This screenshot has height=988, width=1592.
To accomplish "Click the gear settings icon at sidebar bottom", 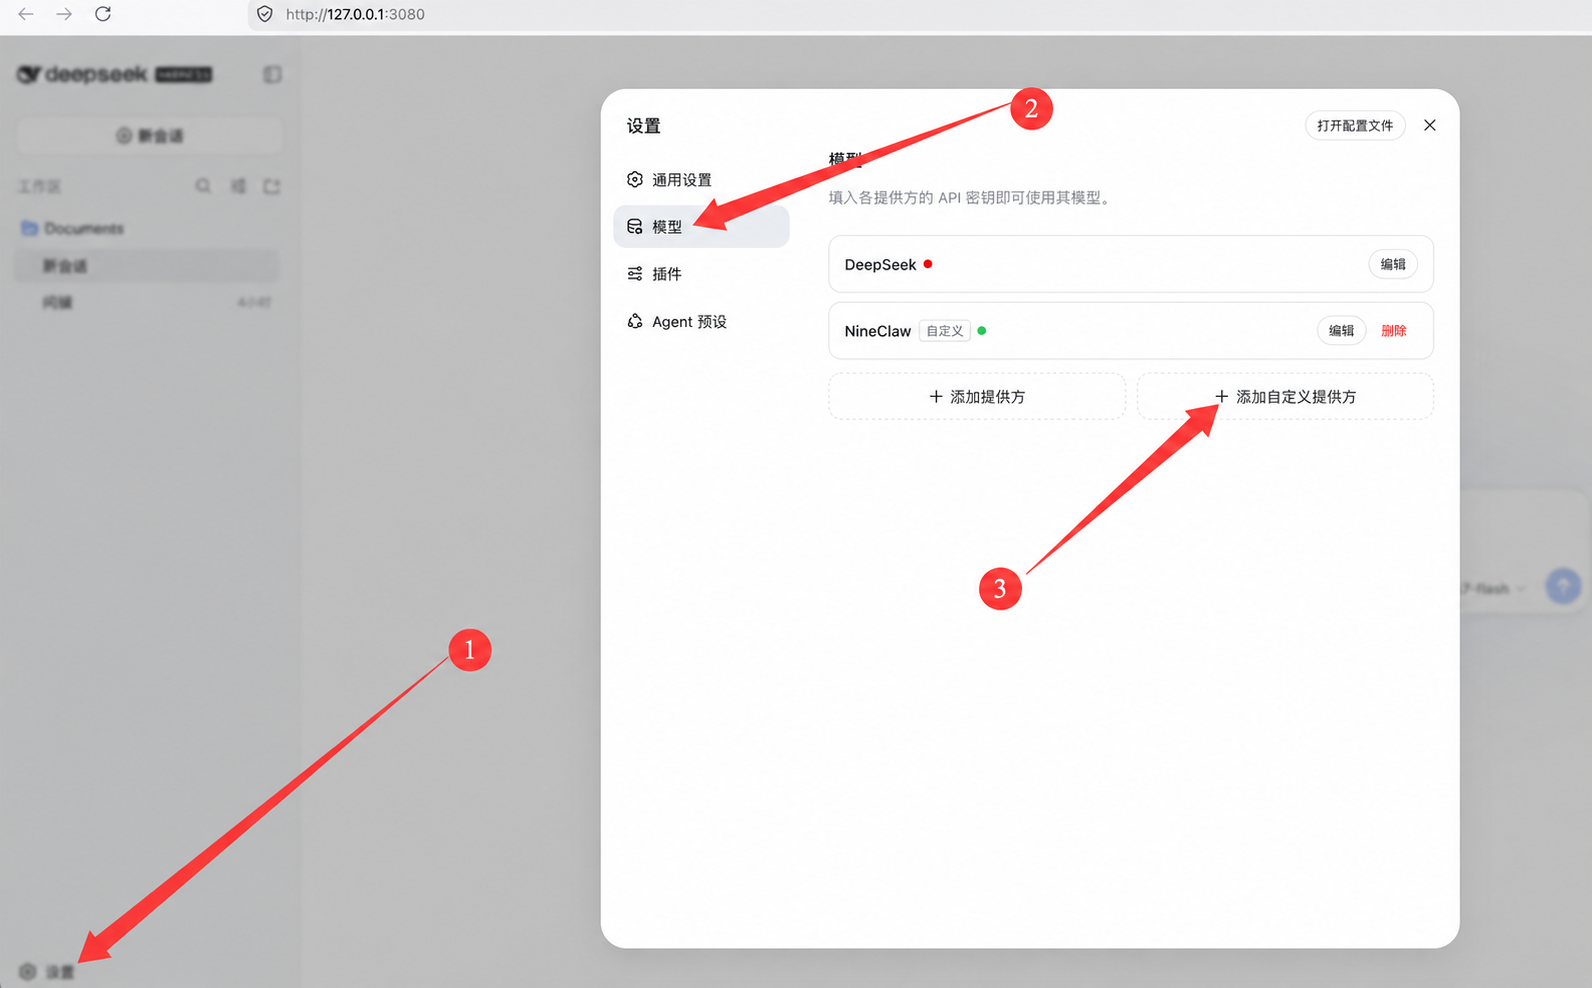I will point(28,971).
